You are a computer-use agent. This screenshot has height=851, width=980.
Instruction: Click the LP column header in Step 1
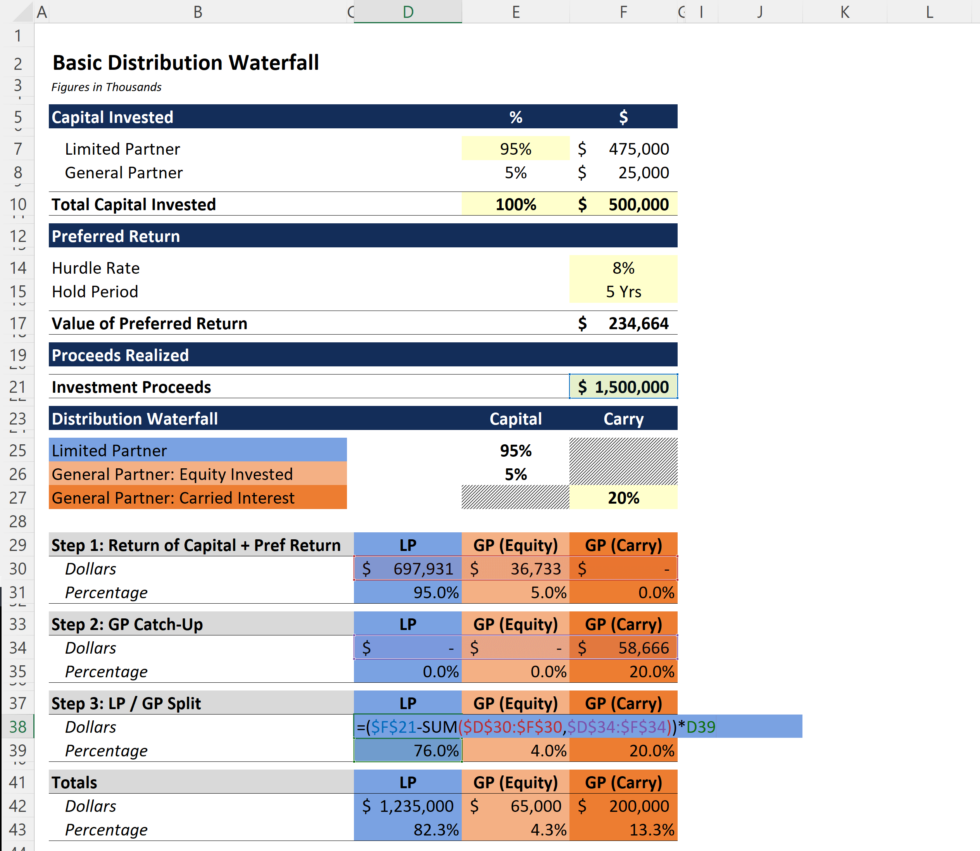point(408,545)
